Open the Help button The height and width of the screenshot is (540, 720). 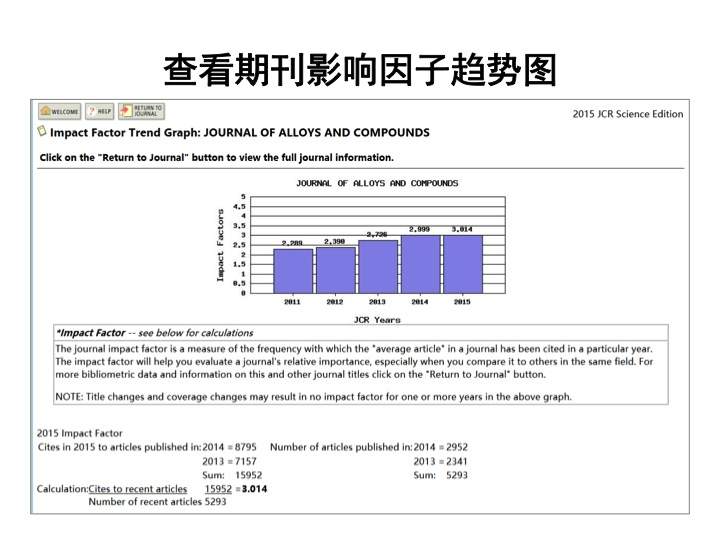pos(100,111)
